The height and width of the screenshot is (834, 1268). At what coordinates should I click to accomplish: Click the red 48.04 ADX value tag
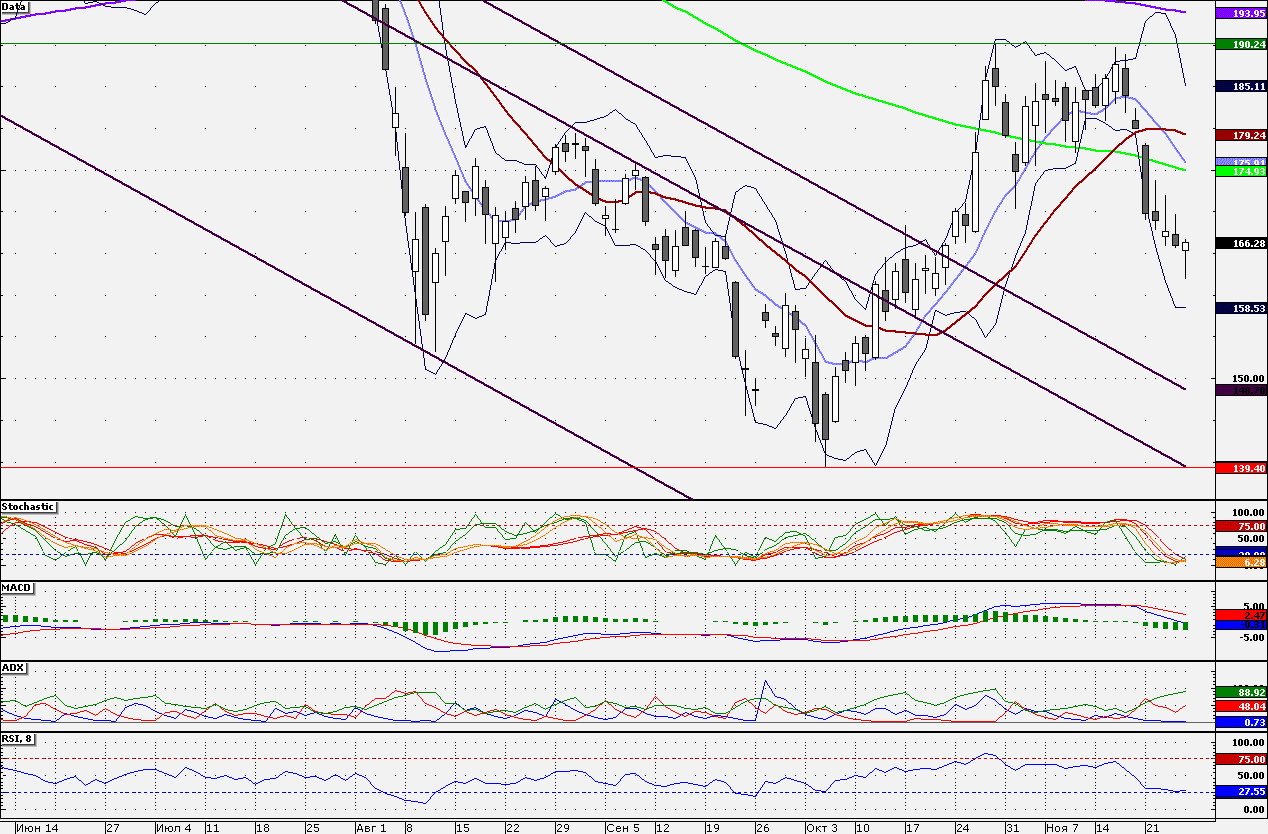pyautogui.click(x=1241, y=706)
